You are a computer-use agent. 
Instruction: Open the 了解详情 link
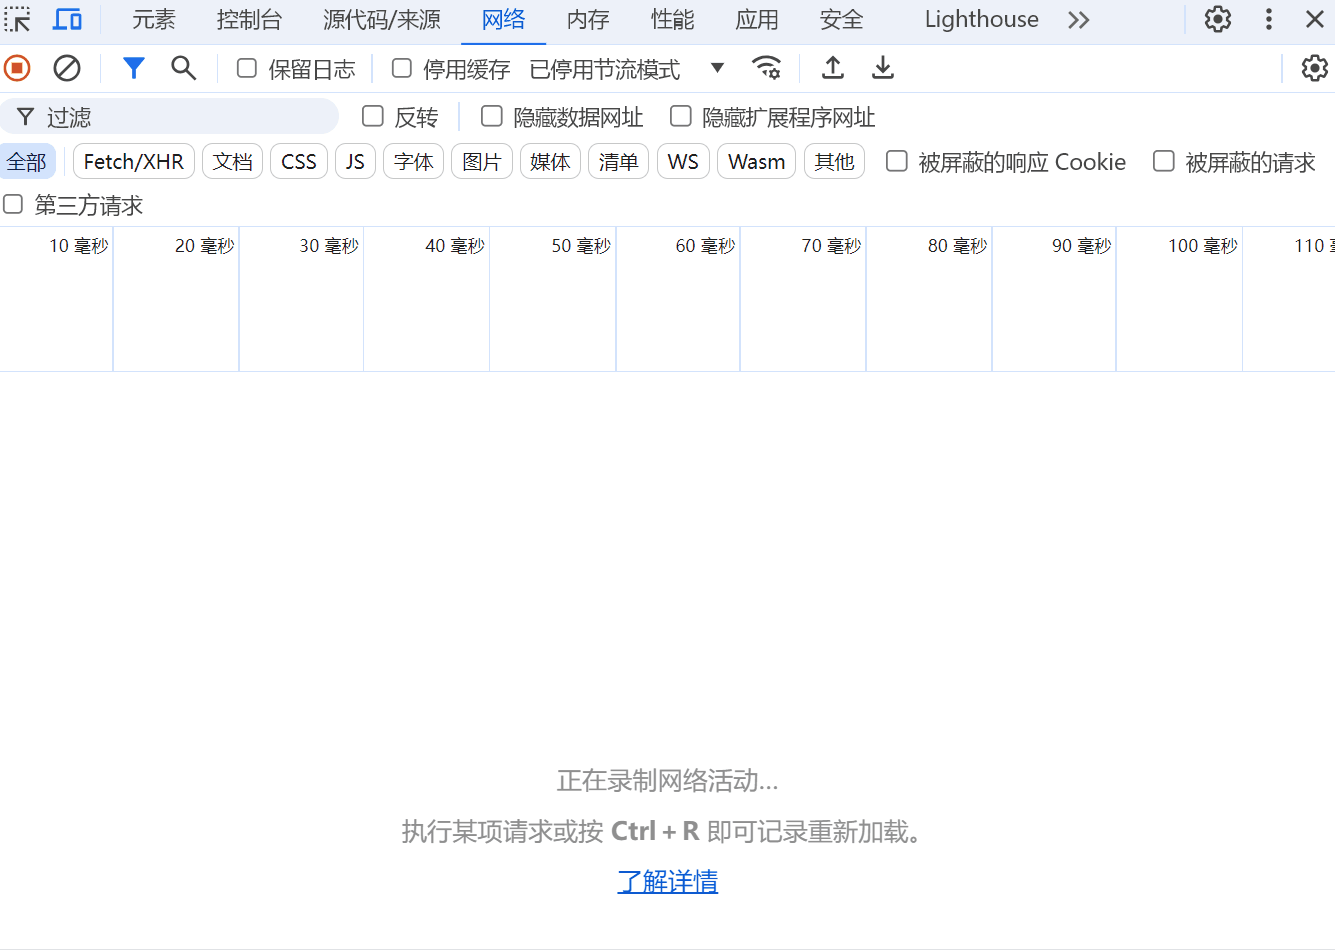pos(667,881)
